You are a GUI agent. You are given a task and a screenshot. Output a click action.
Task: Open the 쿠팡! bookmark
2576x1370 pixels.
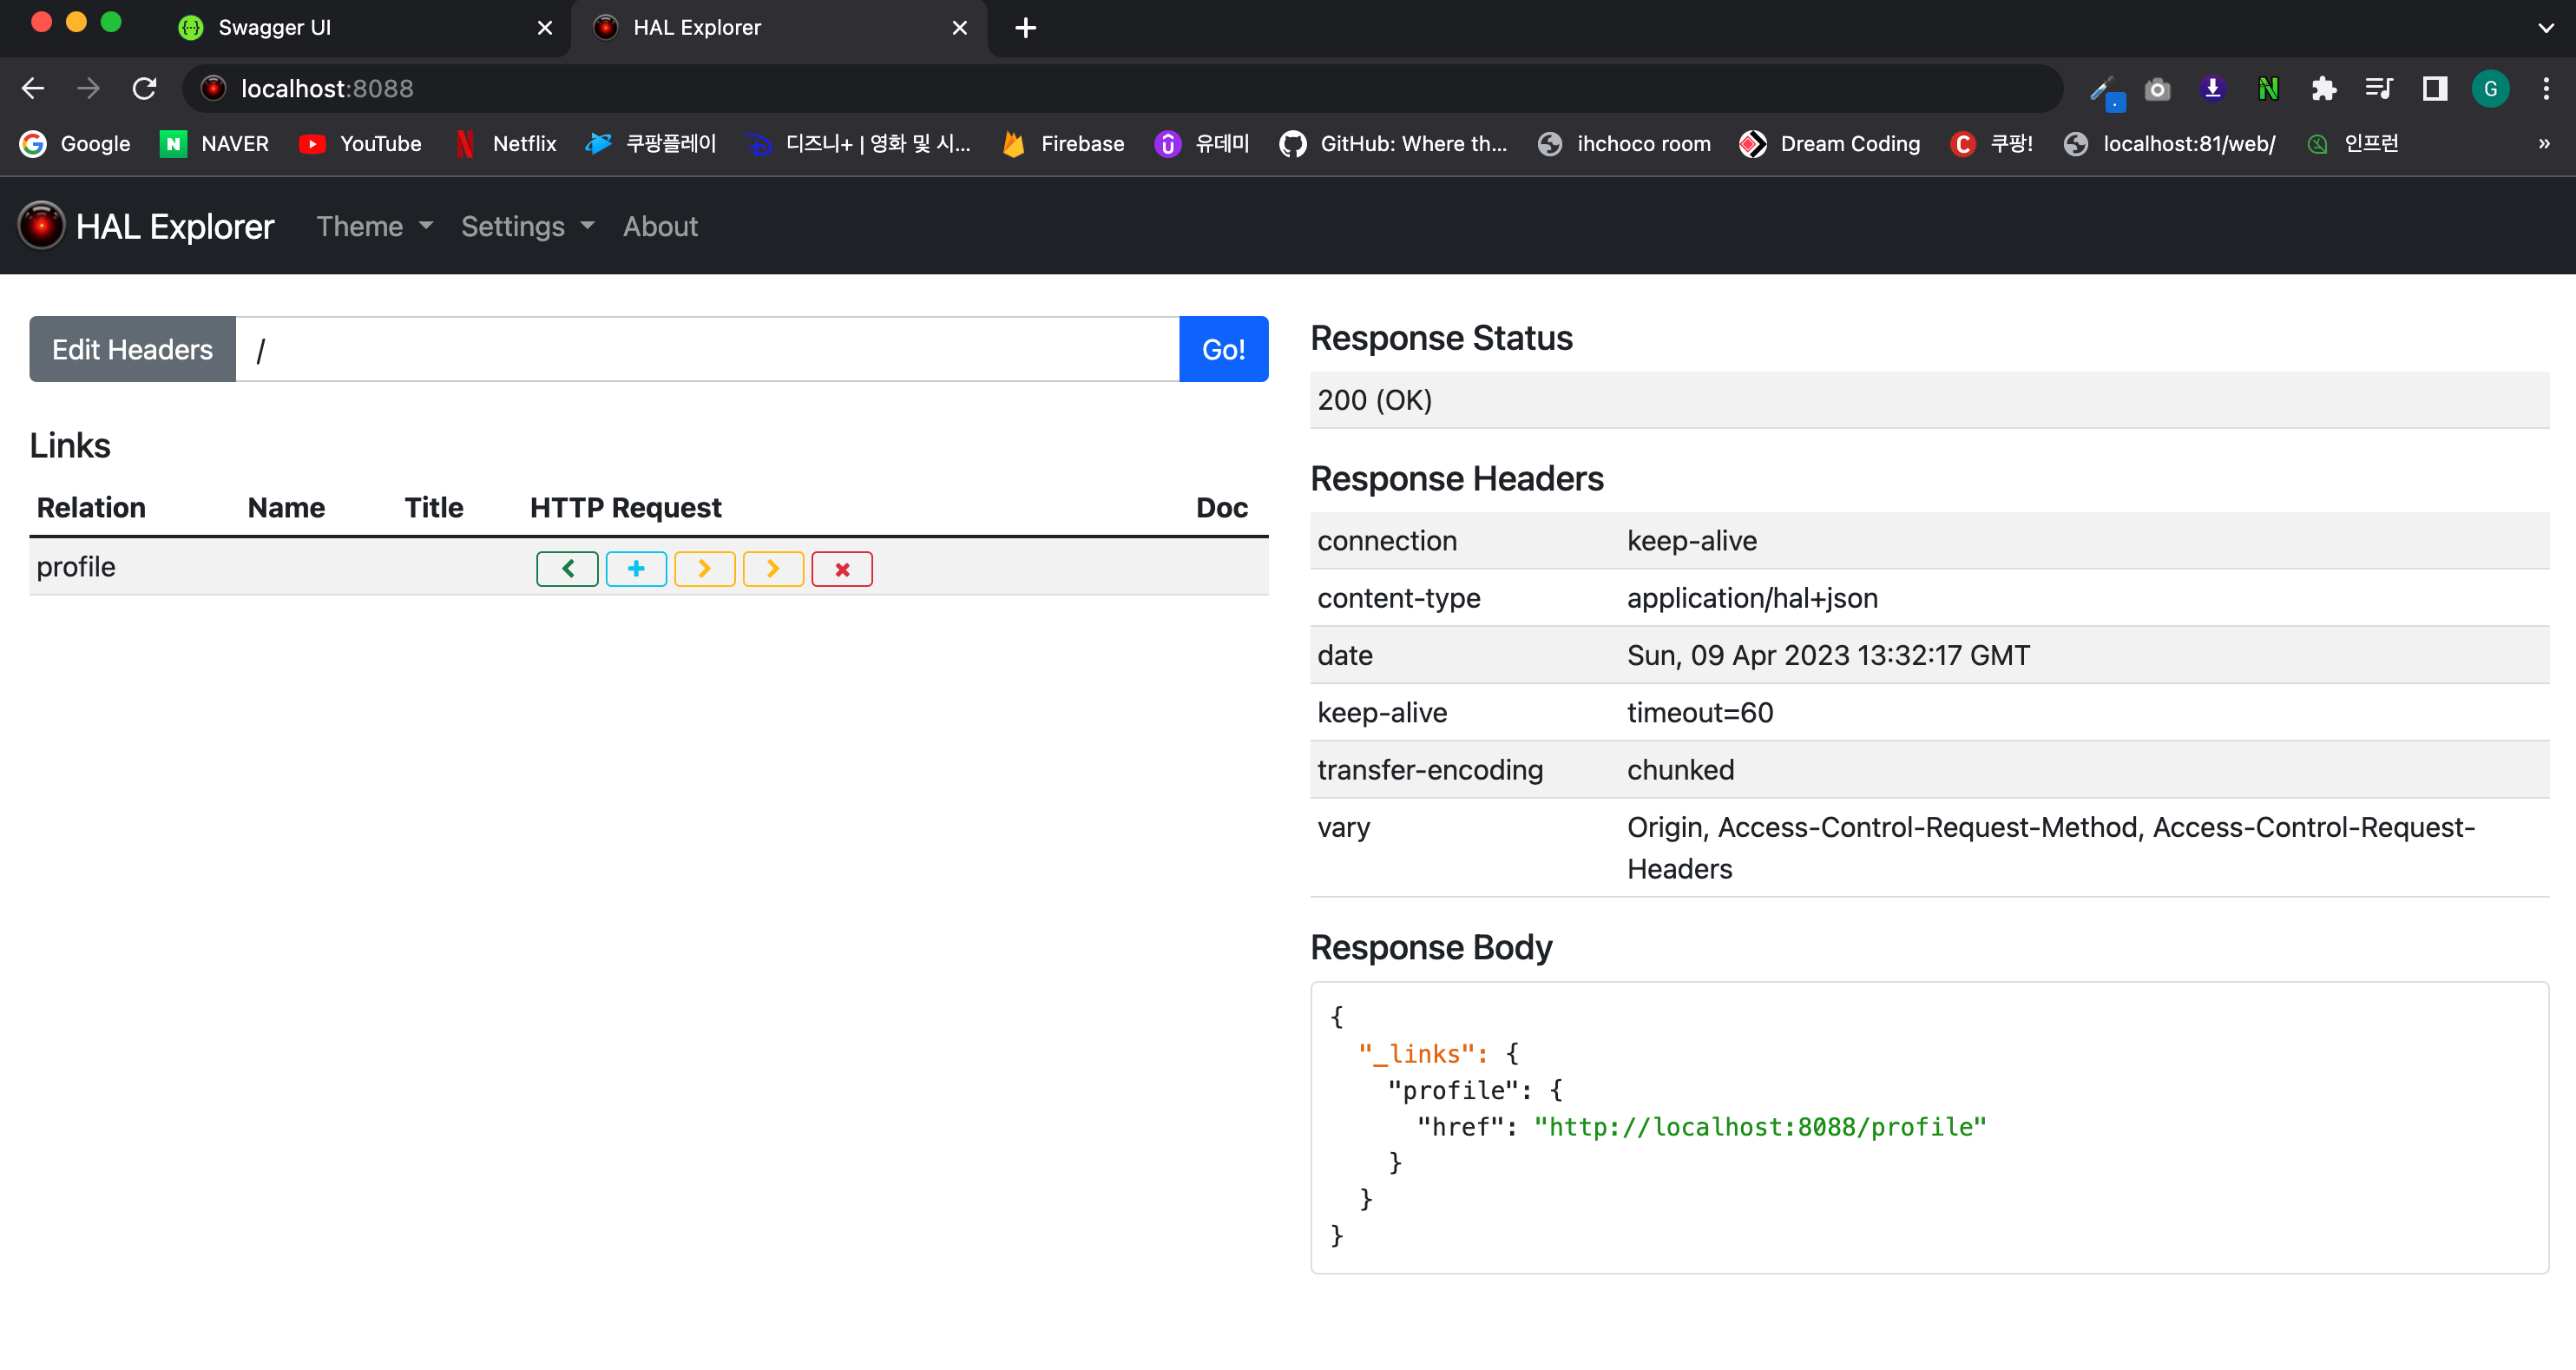(1992, 143)
